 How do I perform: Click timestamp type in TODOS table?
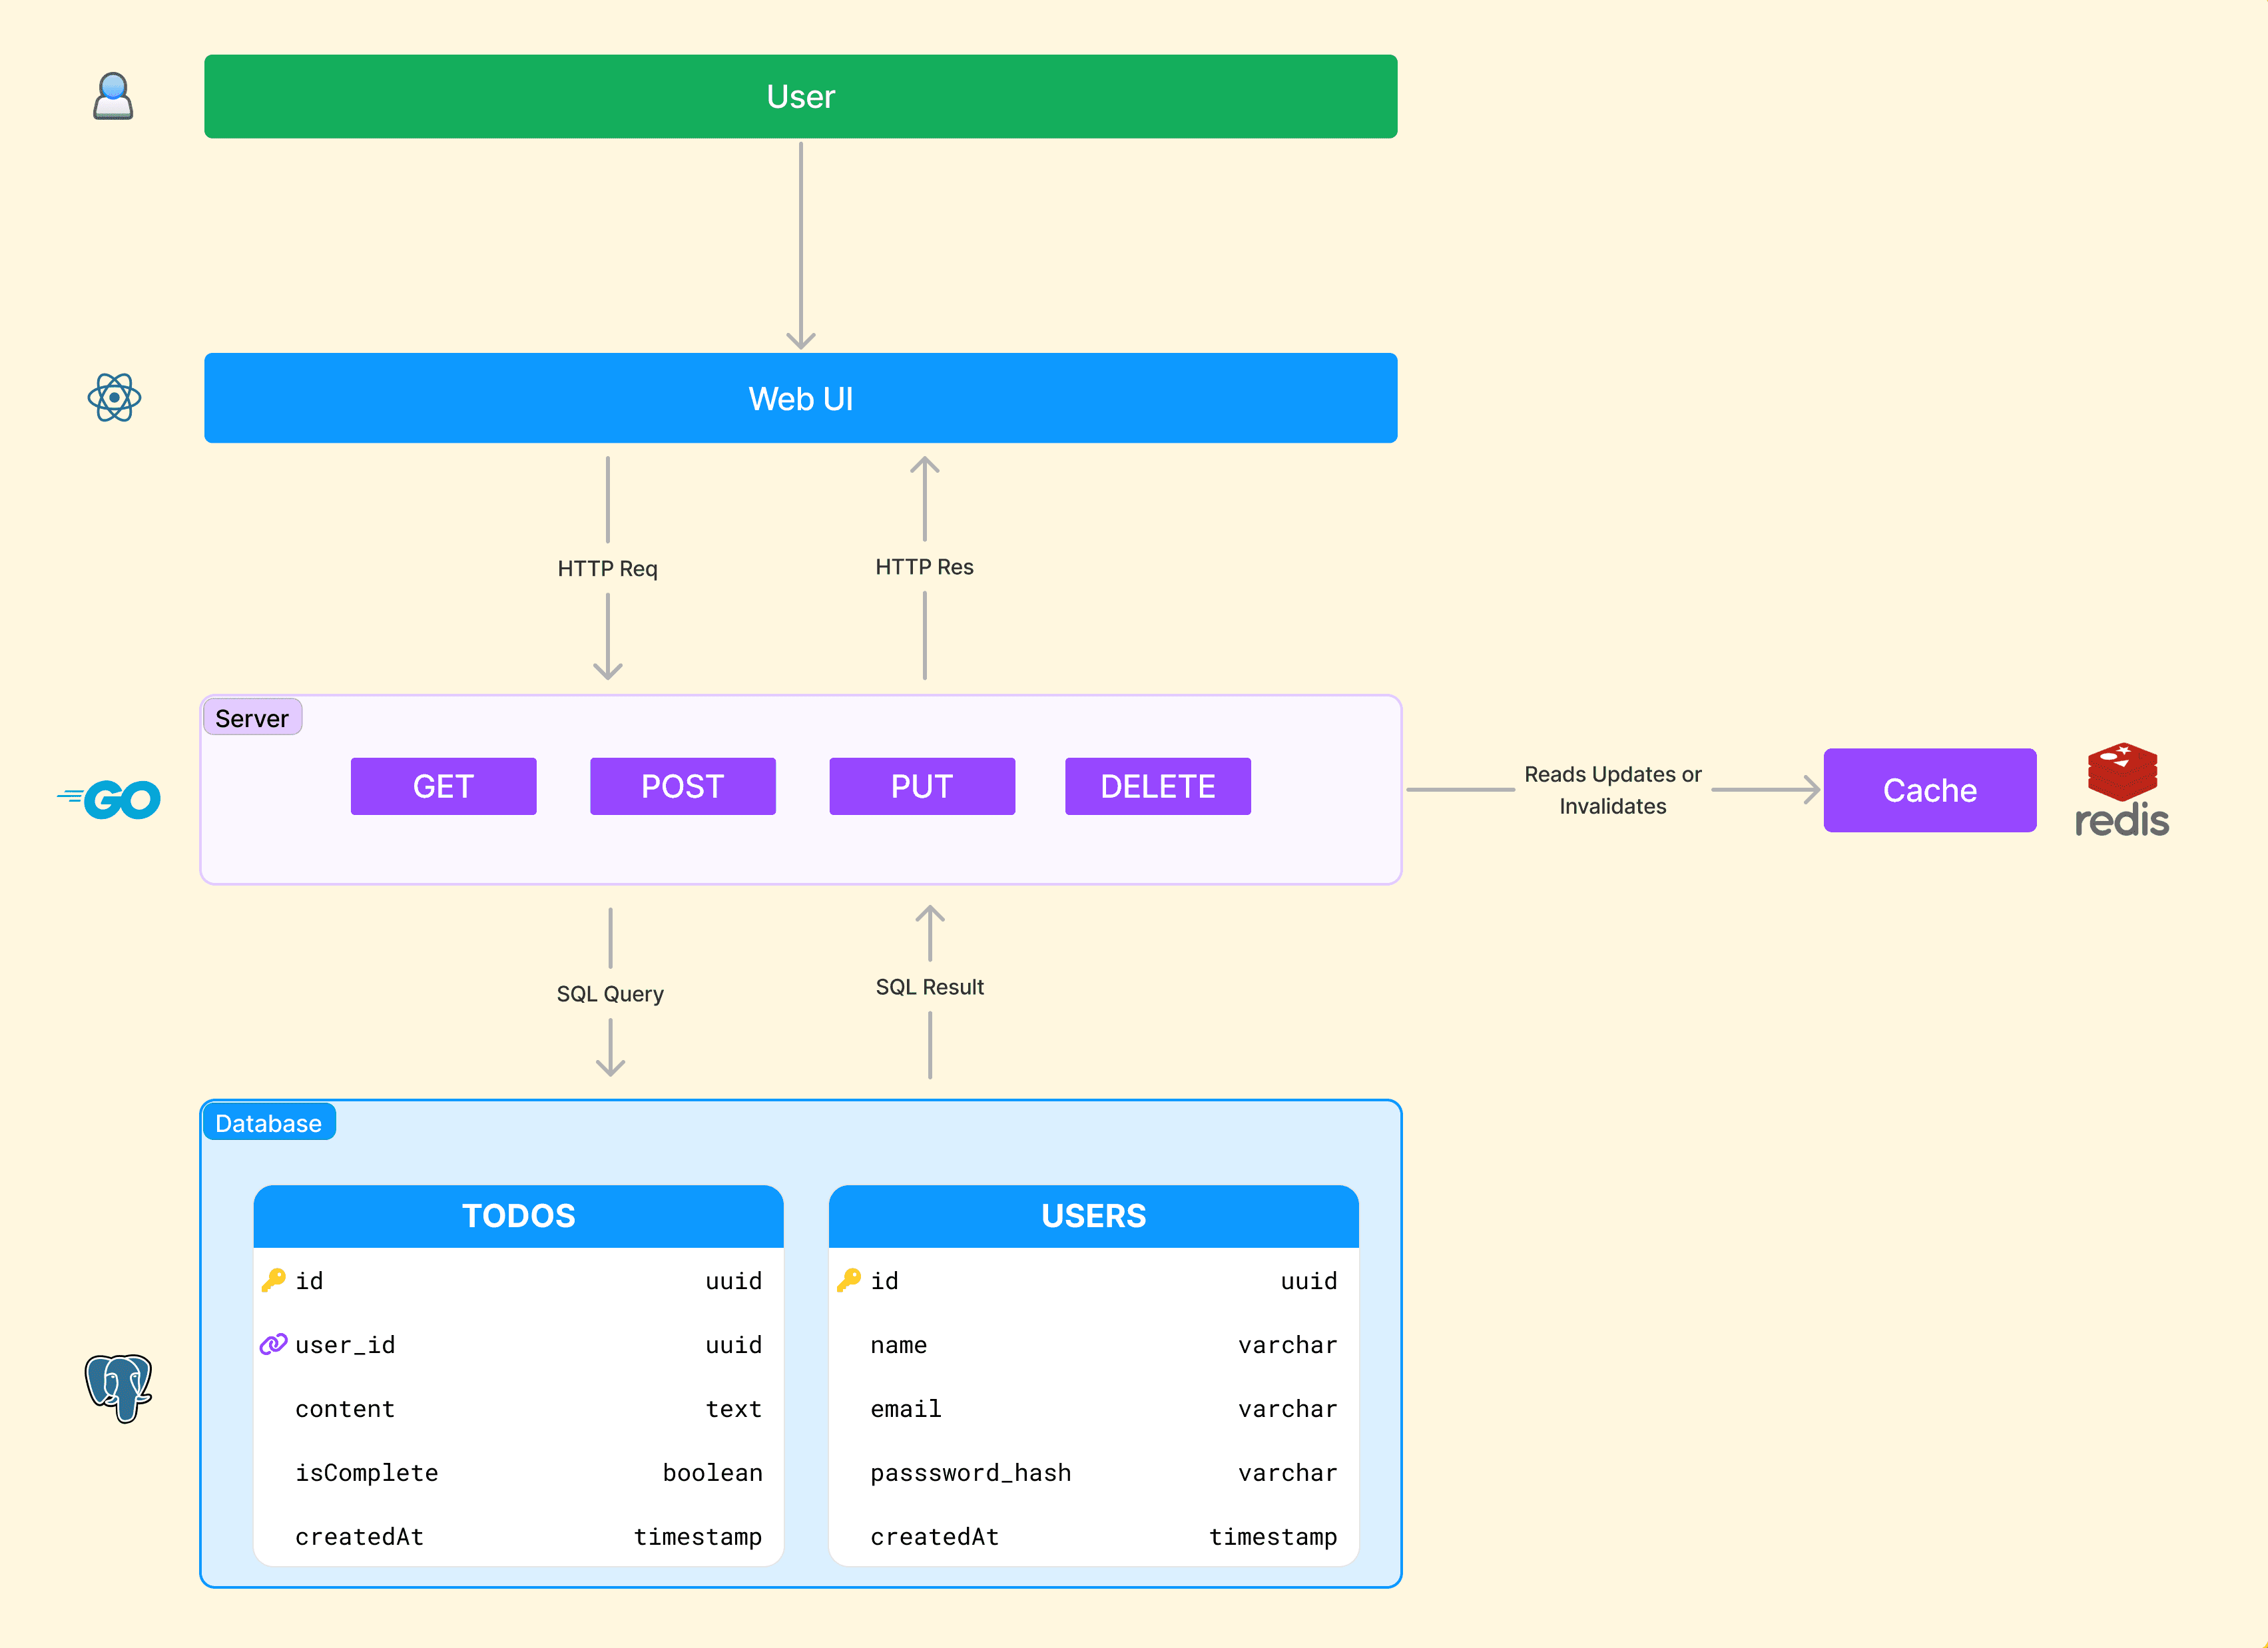698,1537
